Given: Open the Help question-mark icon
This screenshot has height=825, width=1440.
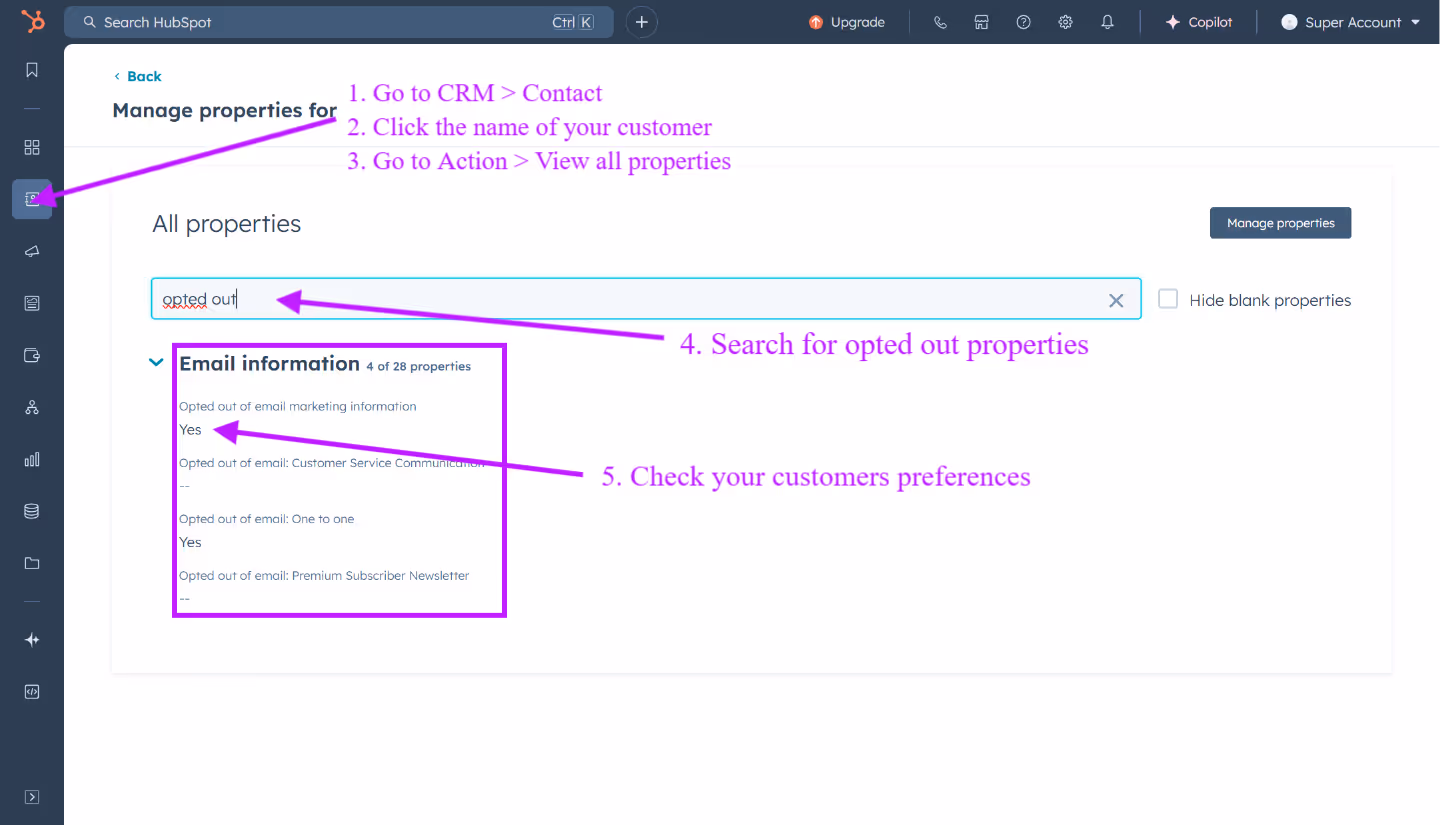Looking at the screenshot, I should tap(1023, 21).
